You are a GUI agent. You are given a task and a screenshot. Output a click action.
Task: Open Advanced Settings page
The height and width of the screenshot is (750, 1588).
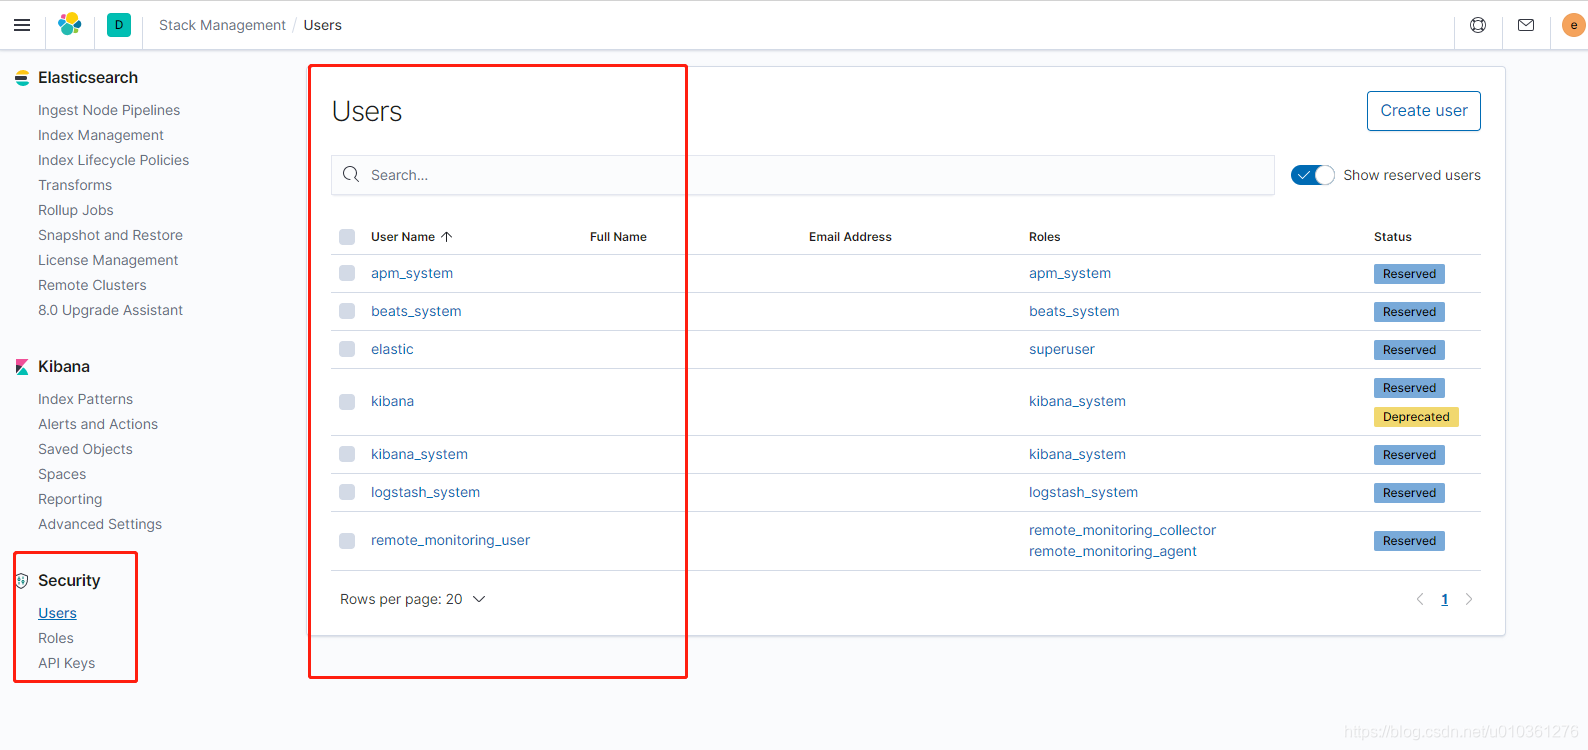pyautogui.click(x=100, y=524)
